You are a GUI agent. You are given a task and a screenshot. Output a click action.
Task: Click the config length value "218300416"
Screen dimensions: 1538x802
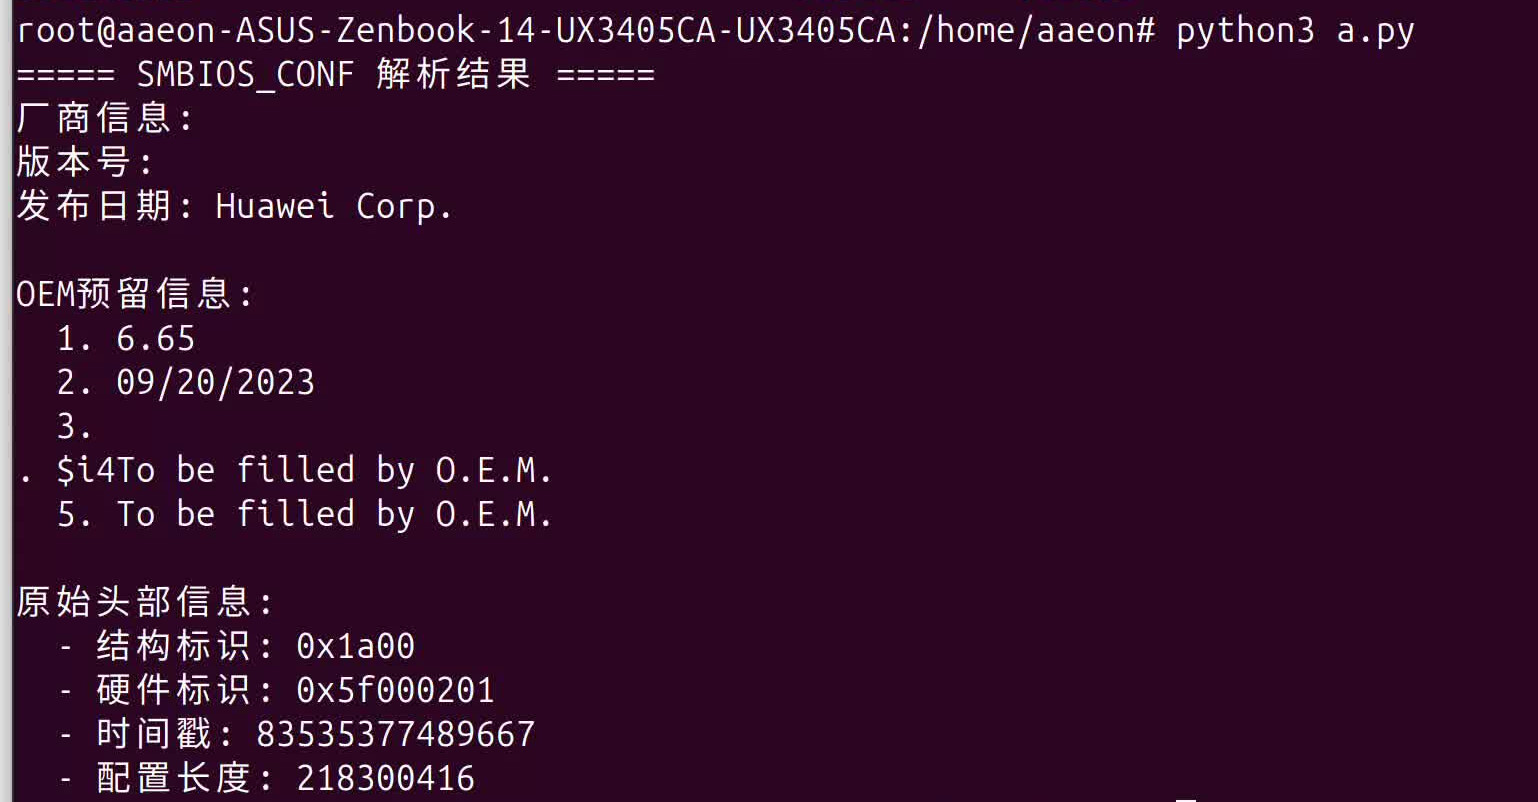pyautogui.click(x=385, y=778)
